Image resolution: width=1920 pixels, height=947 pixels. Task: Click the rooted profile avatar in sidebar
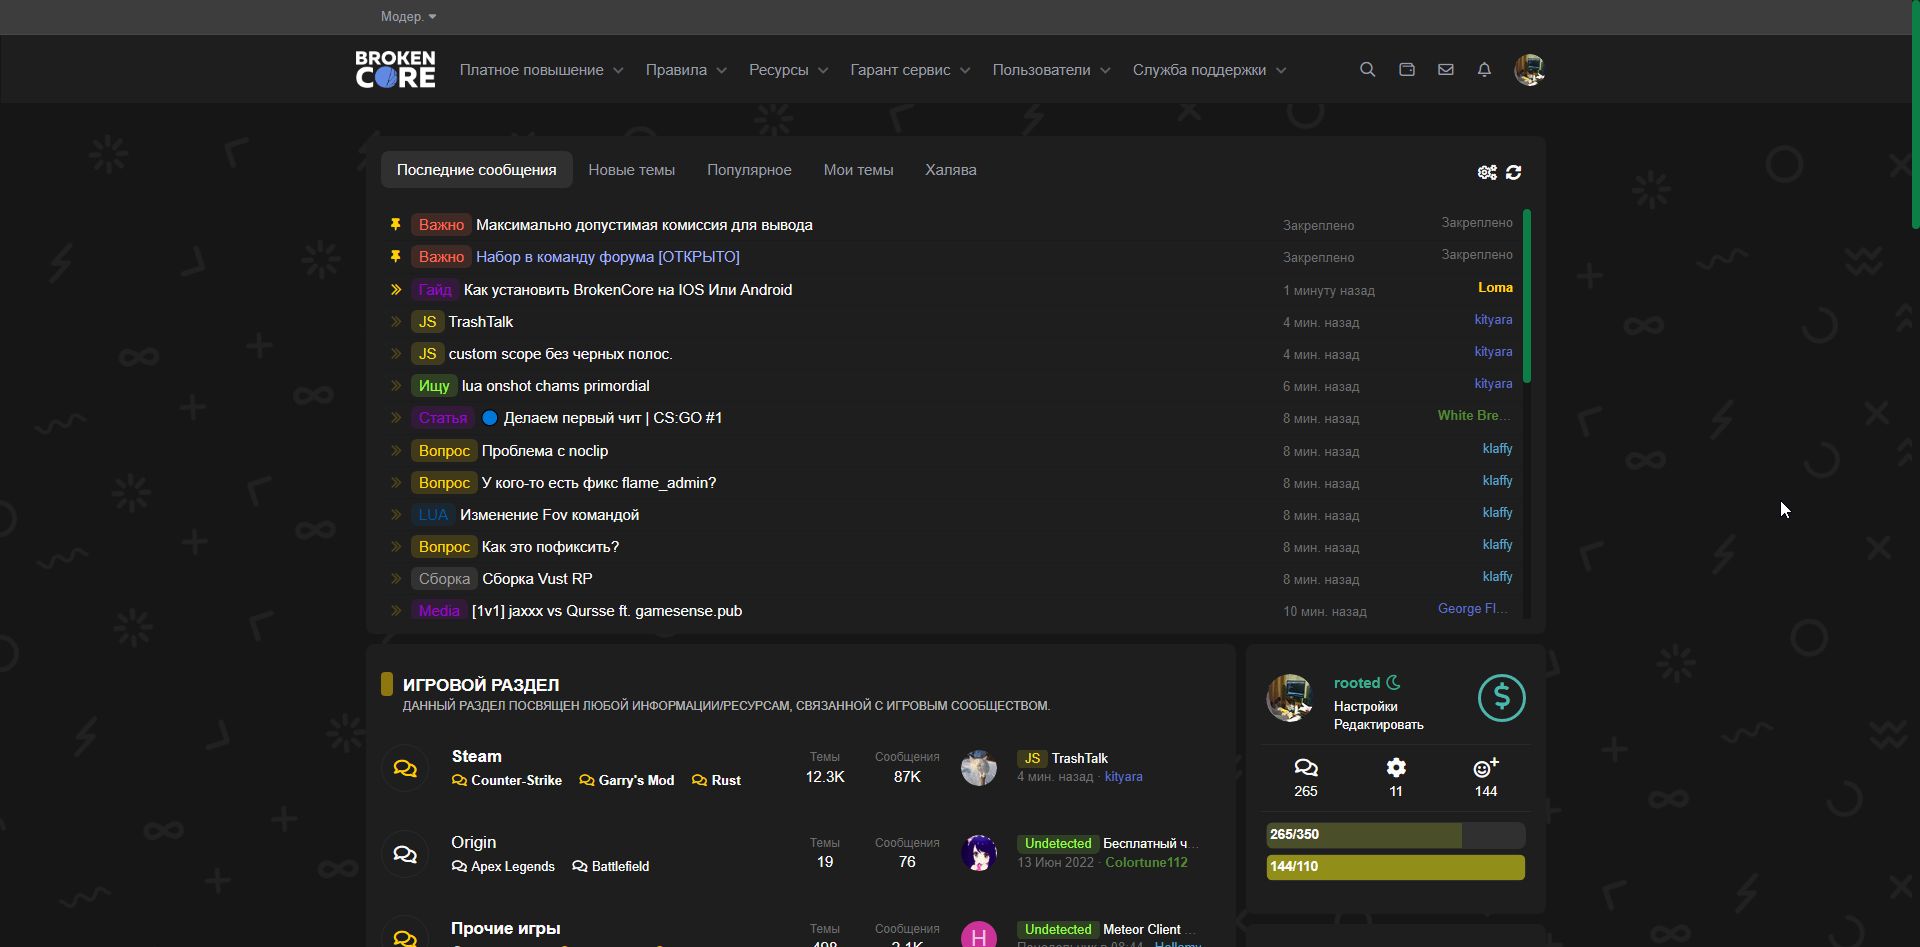tap(1290, 698)
